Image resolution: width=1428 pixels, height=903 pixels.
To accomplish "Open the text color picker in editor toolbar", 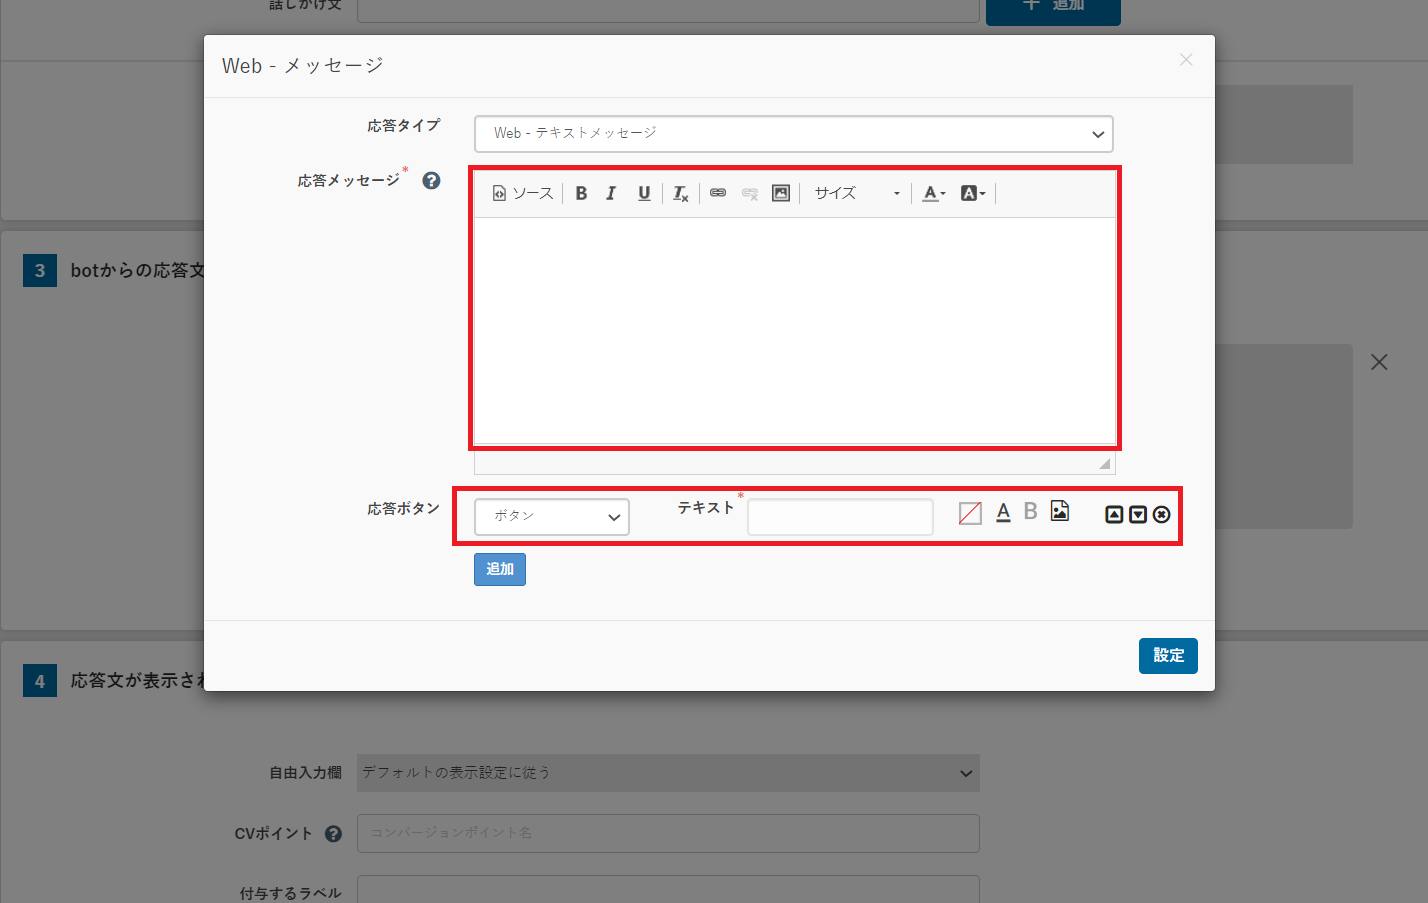I will (x=933, y=193).
